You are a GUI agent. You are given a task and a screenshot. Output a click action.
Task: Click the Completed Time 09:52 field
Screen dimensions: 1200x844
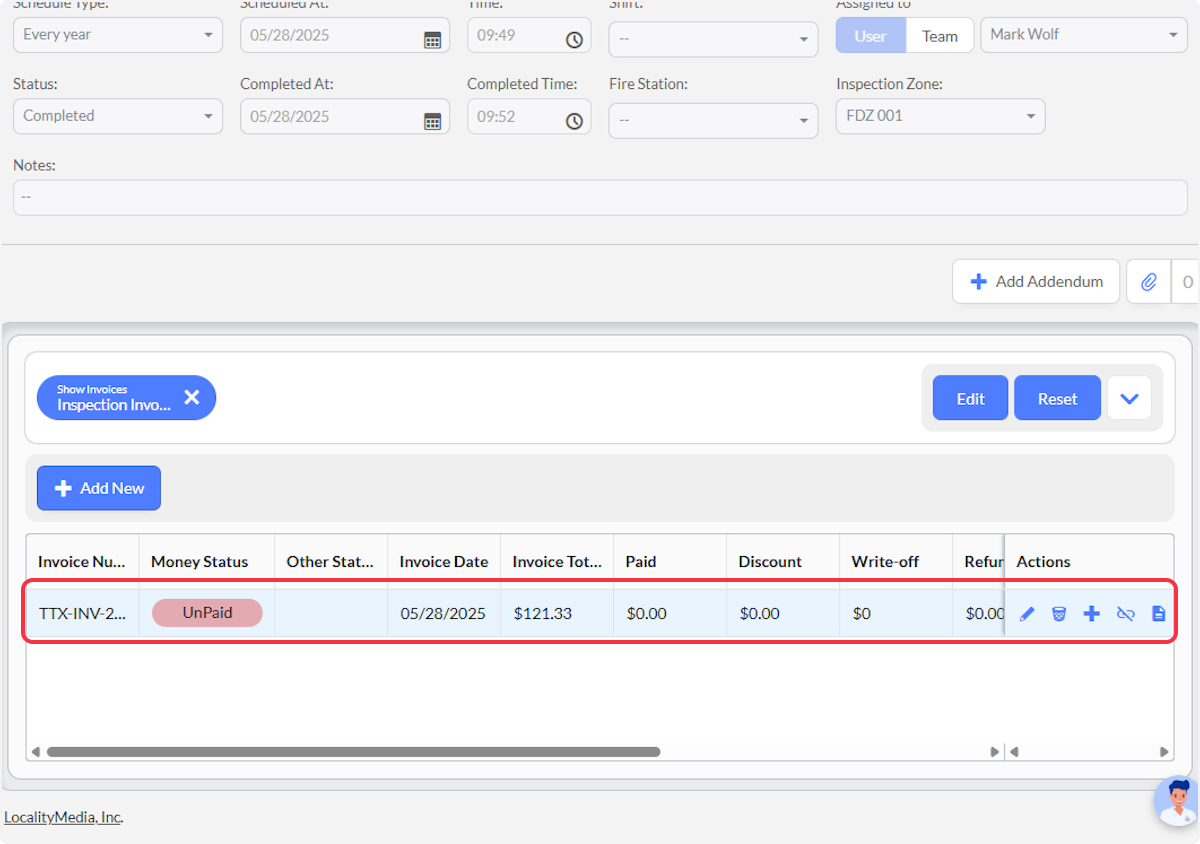coord(529,116)
